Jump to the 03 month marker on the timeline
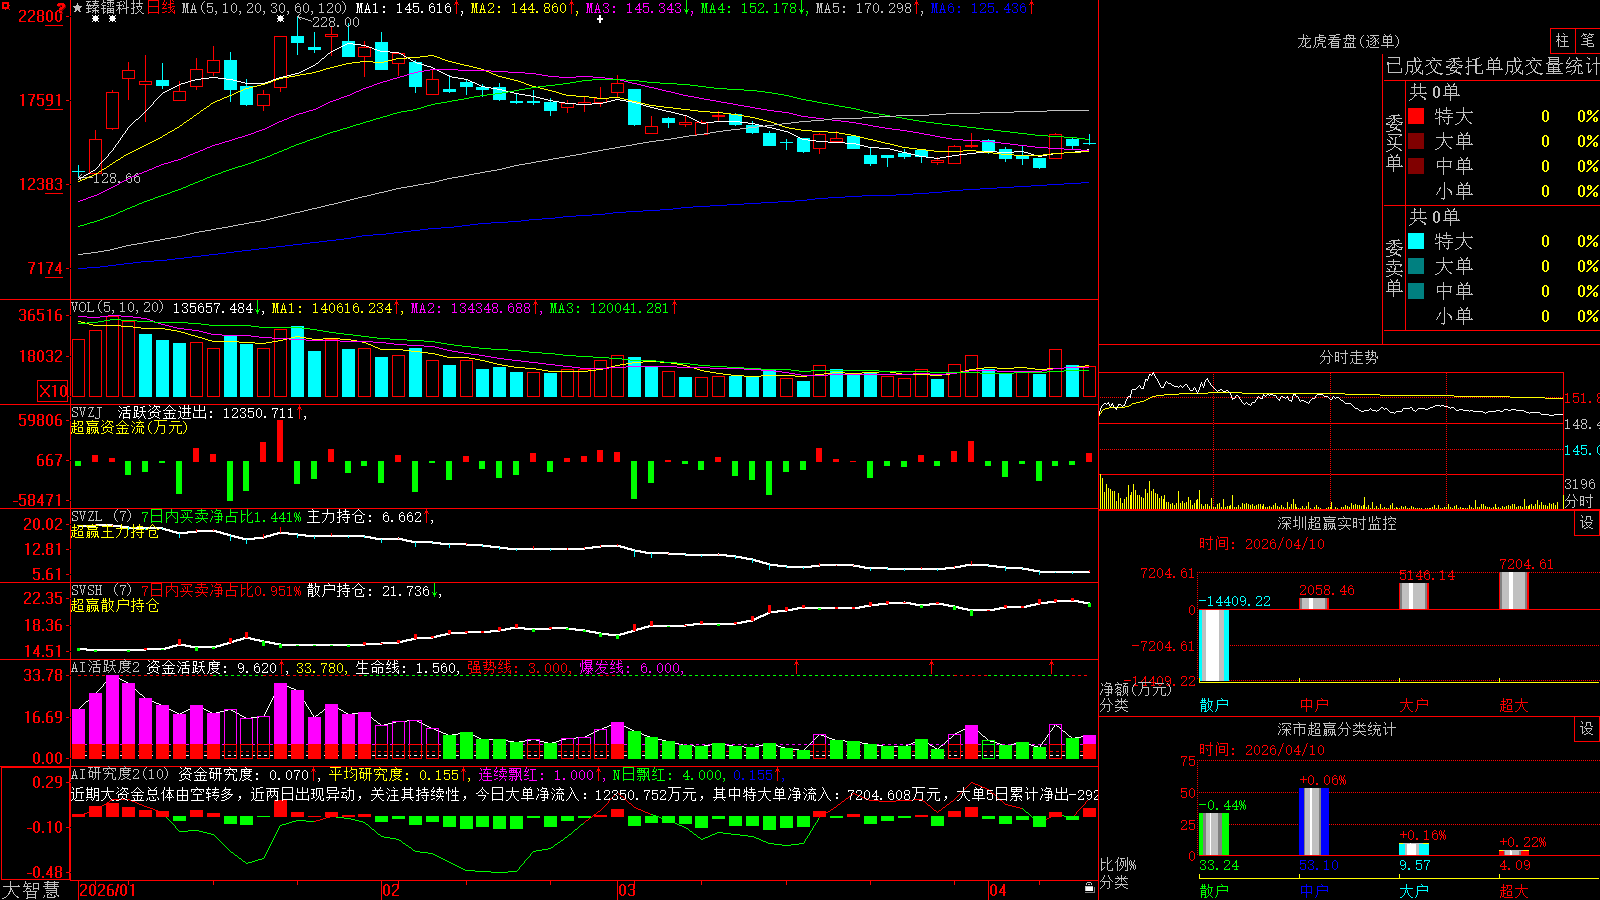The width and height of the screenshot is (1600, 900). pos(627,890)
